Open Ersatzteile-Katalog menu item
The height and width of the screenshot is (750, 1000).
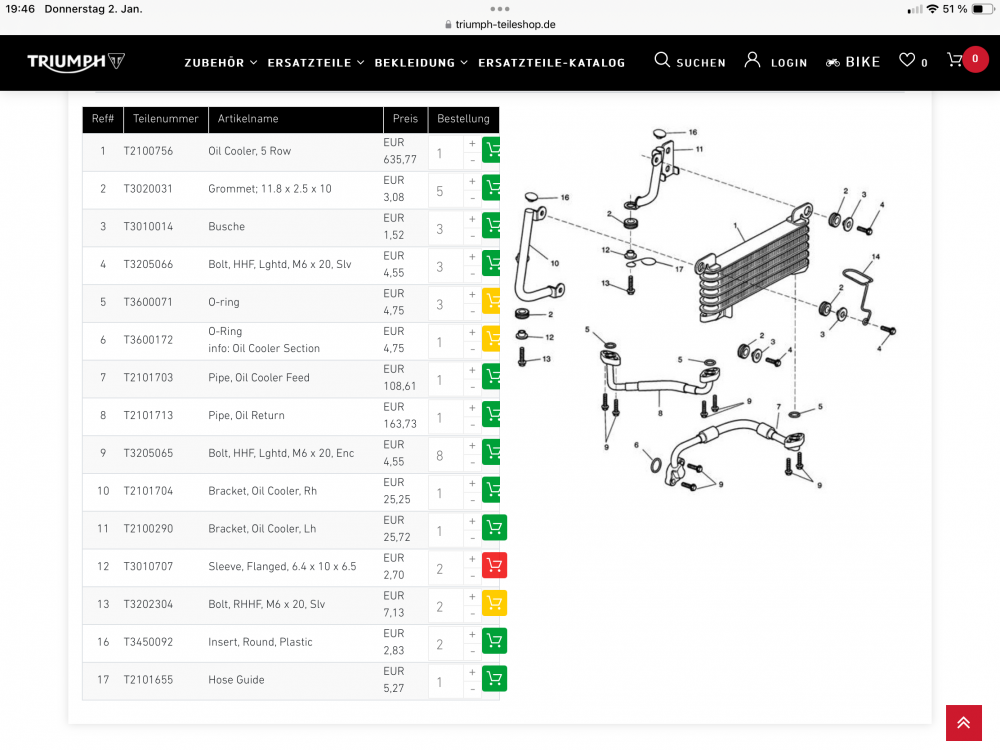point(552,62)
